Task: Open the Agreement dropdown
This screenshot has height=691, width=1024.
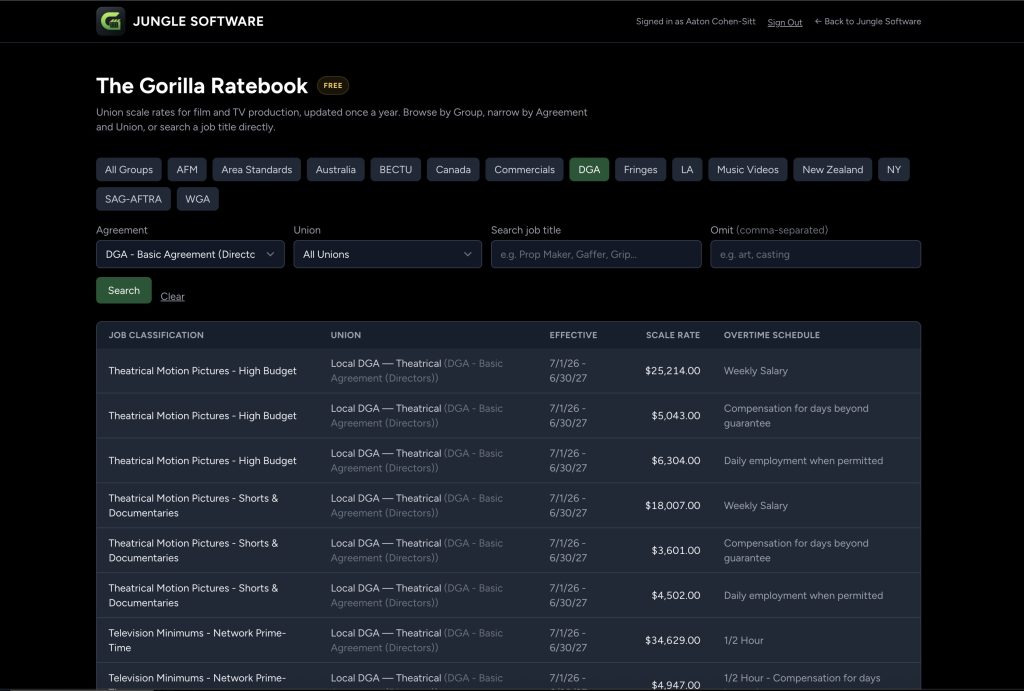Action: (x=190, y=254)
